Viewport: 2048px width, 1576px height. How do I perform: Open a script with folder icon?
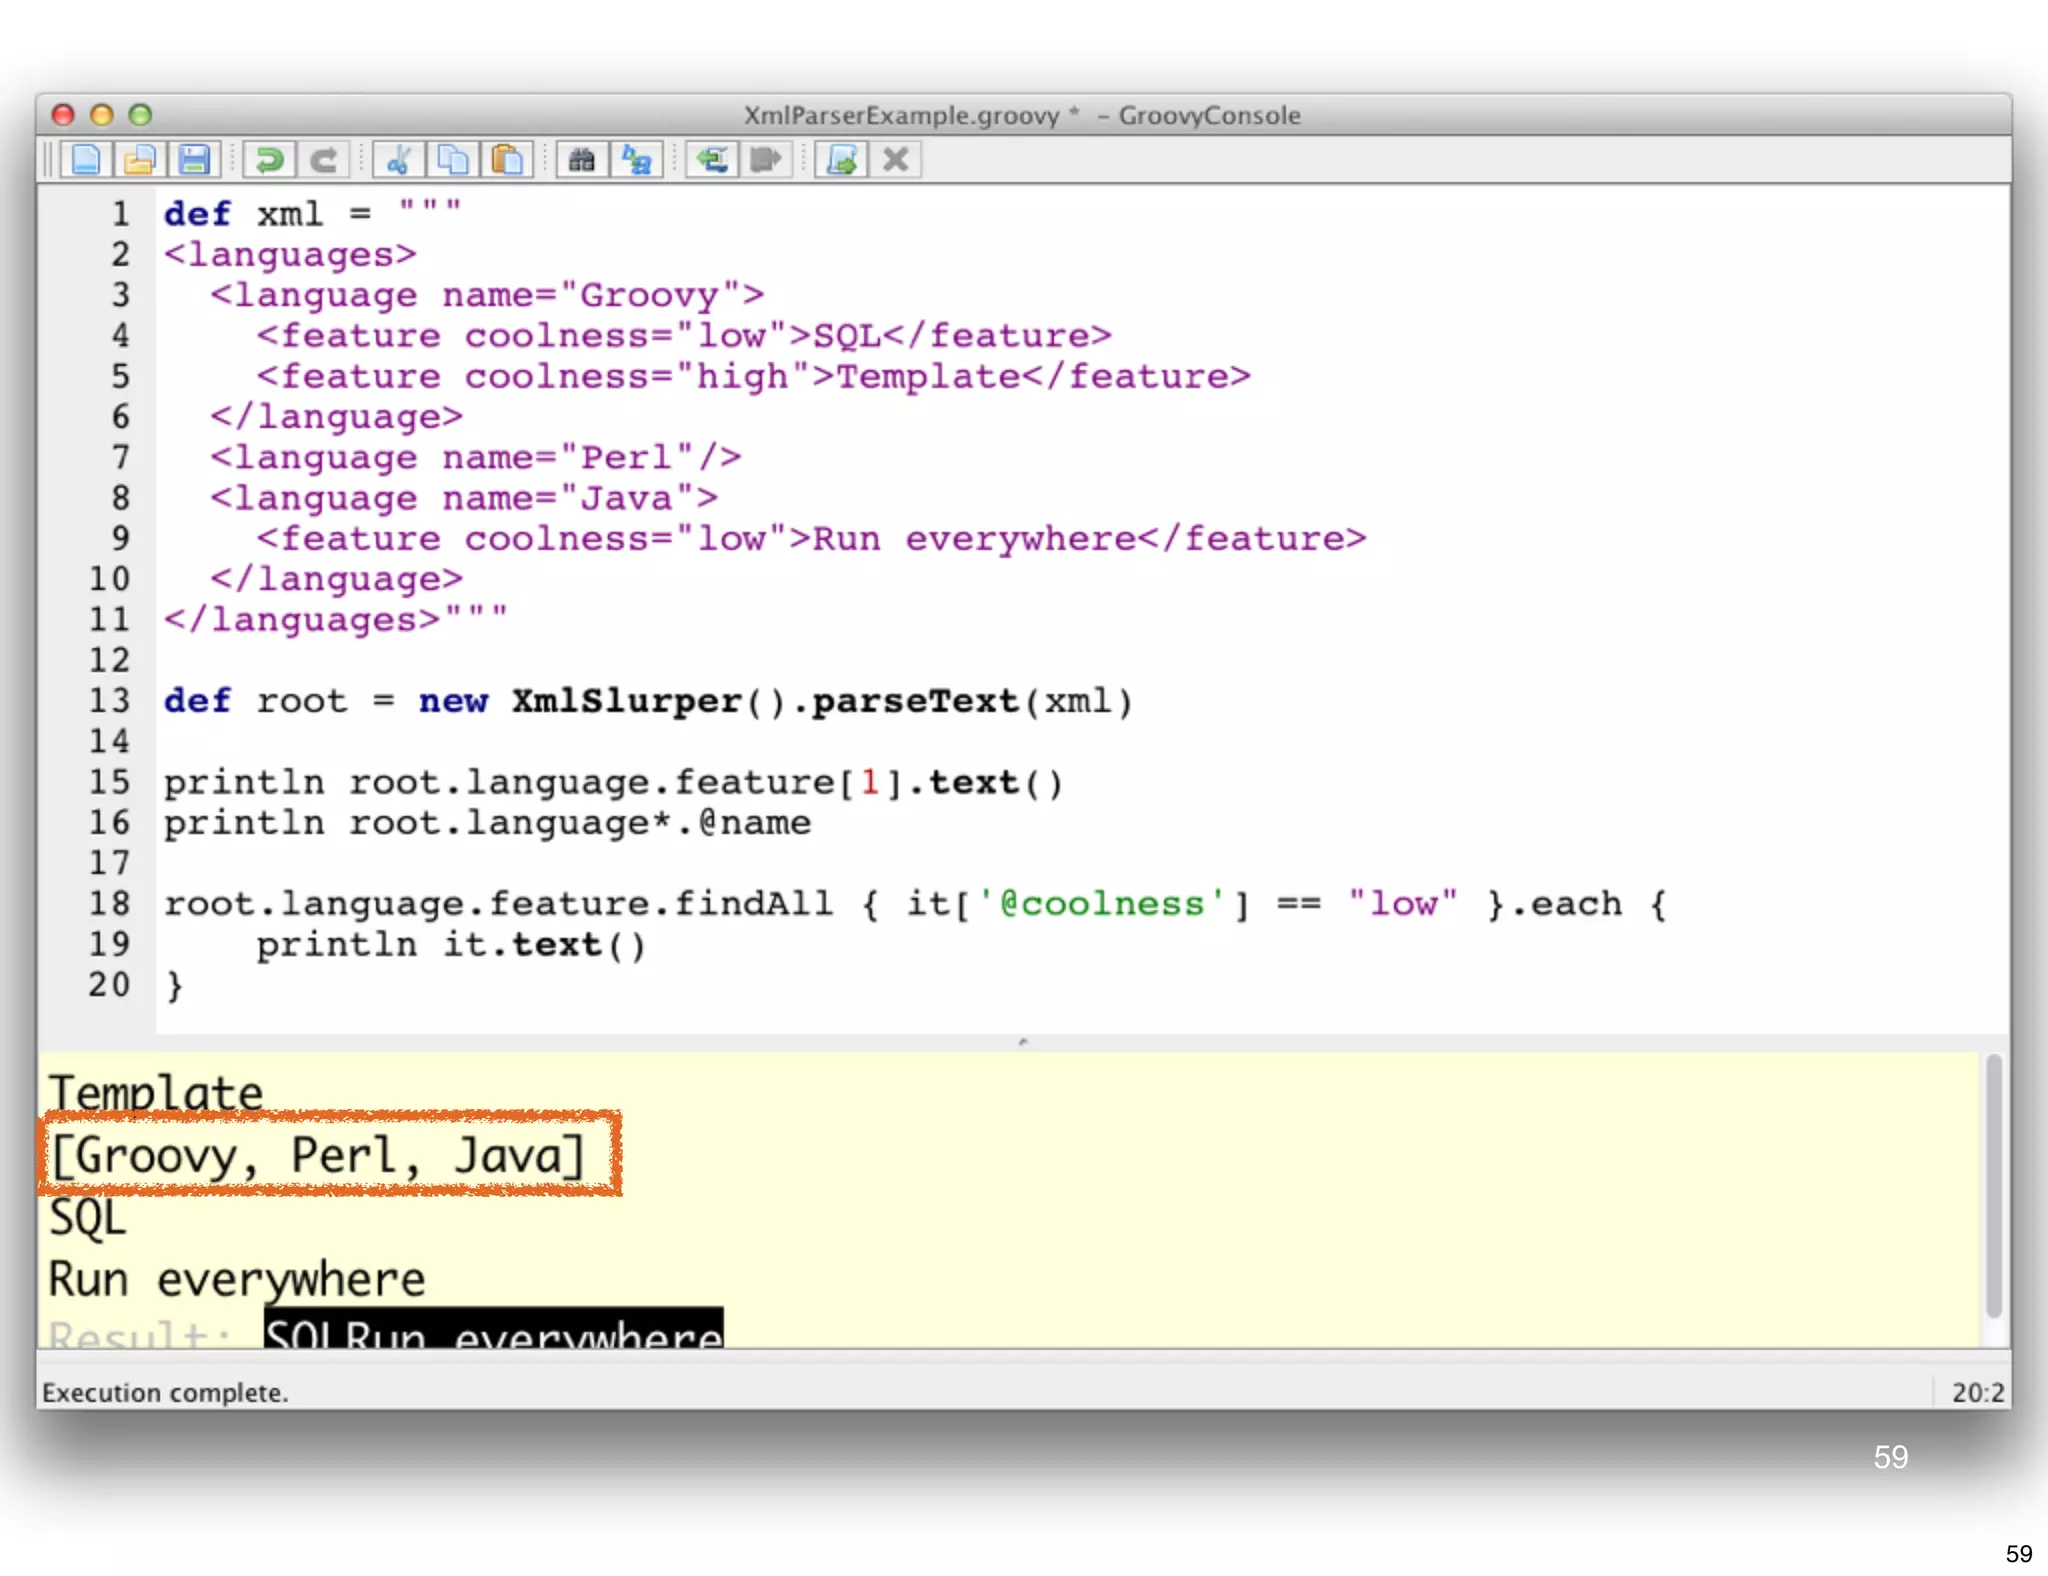(140, 160)
